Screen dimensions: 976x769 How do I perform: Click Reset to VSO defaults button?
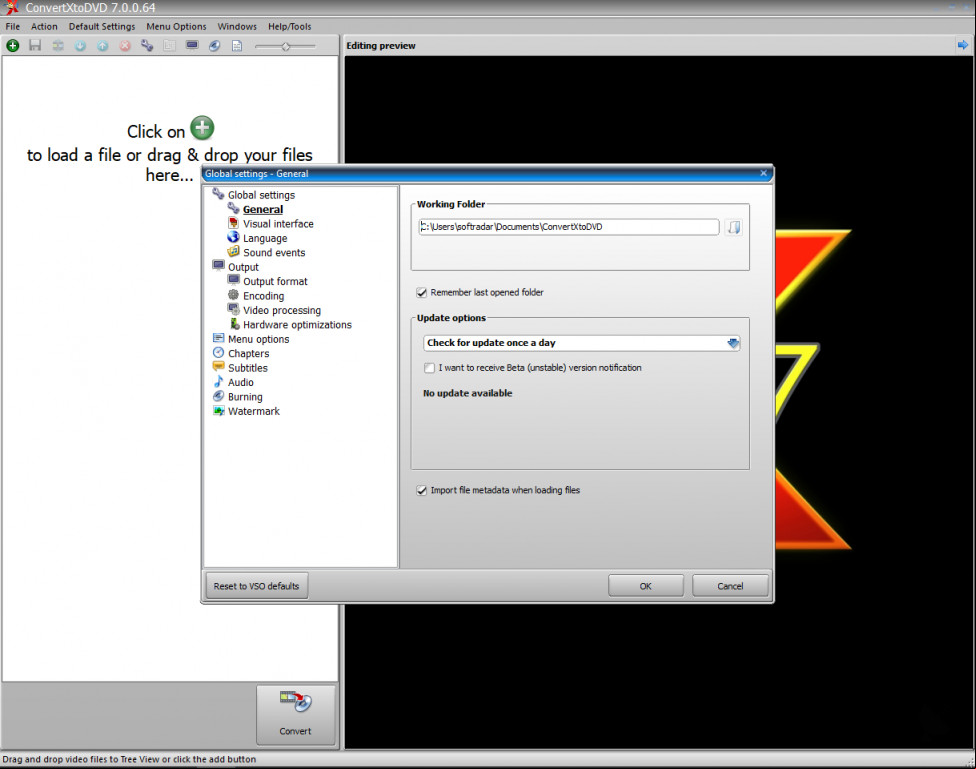pyautogui.click(x=256, y=586)
